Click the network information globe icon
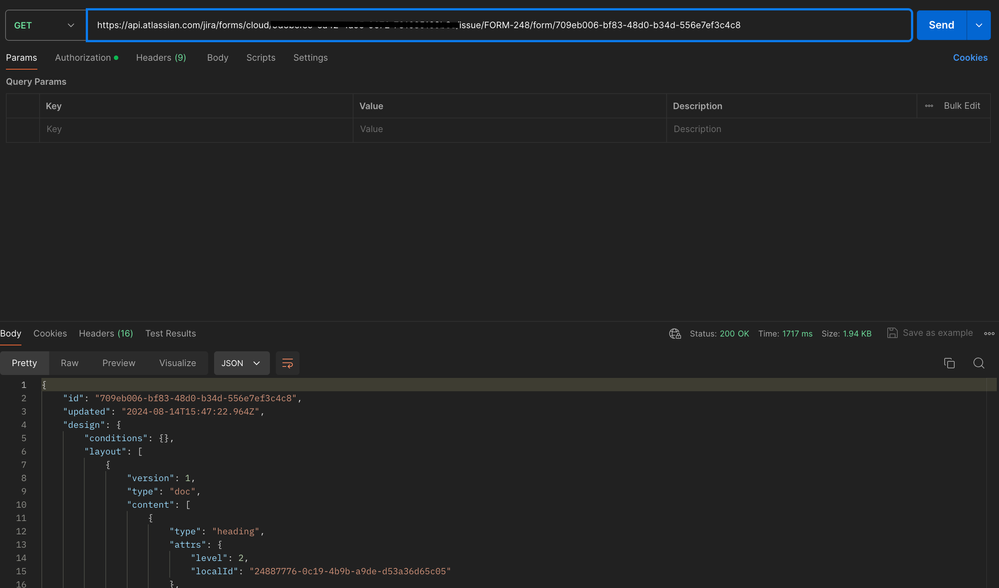Screen dimensions: 999x588 click(x=676, y=333)
